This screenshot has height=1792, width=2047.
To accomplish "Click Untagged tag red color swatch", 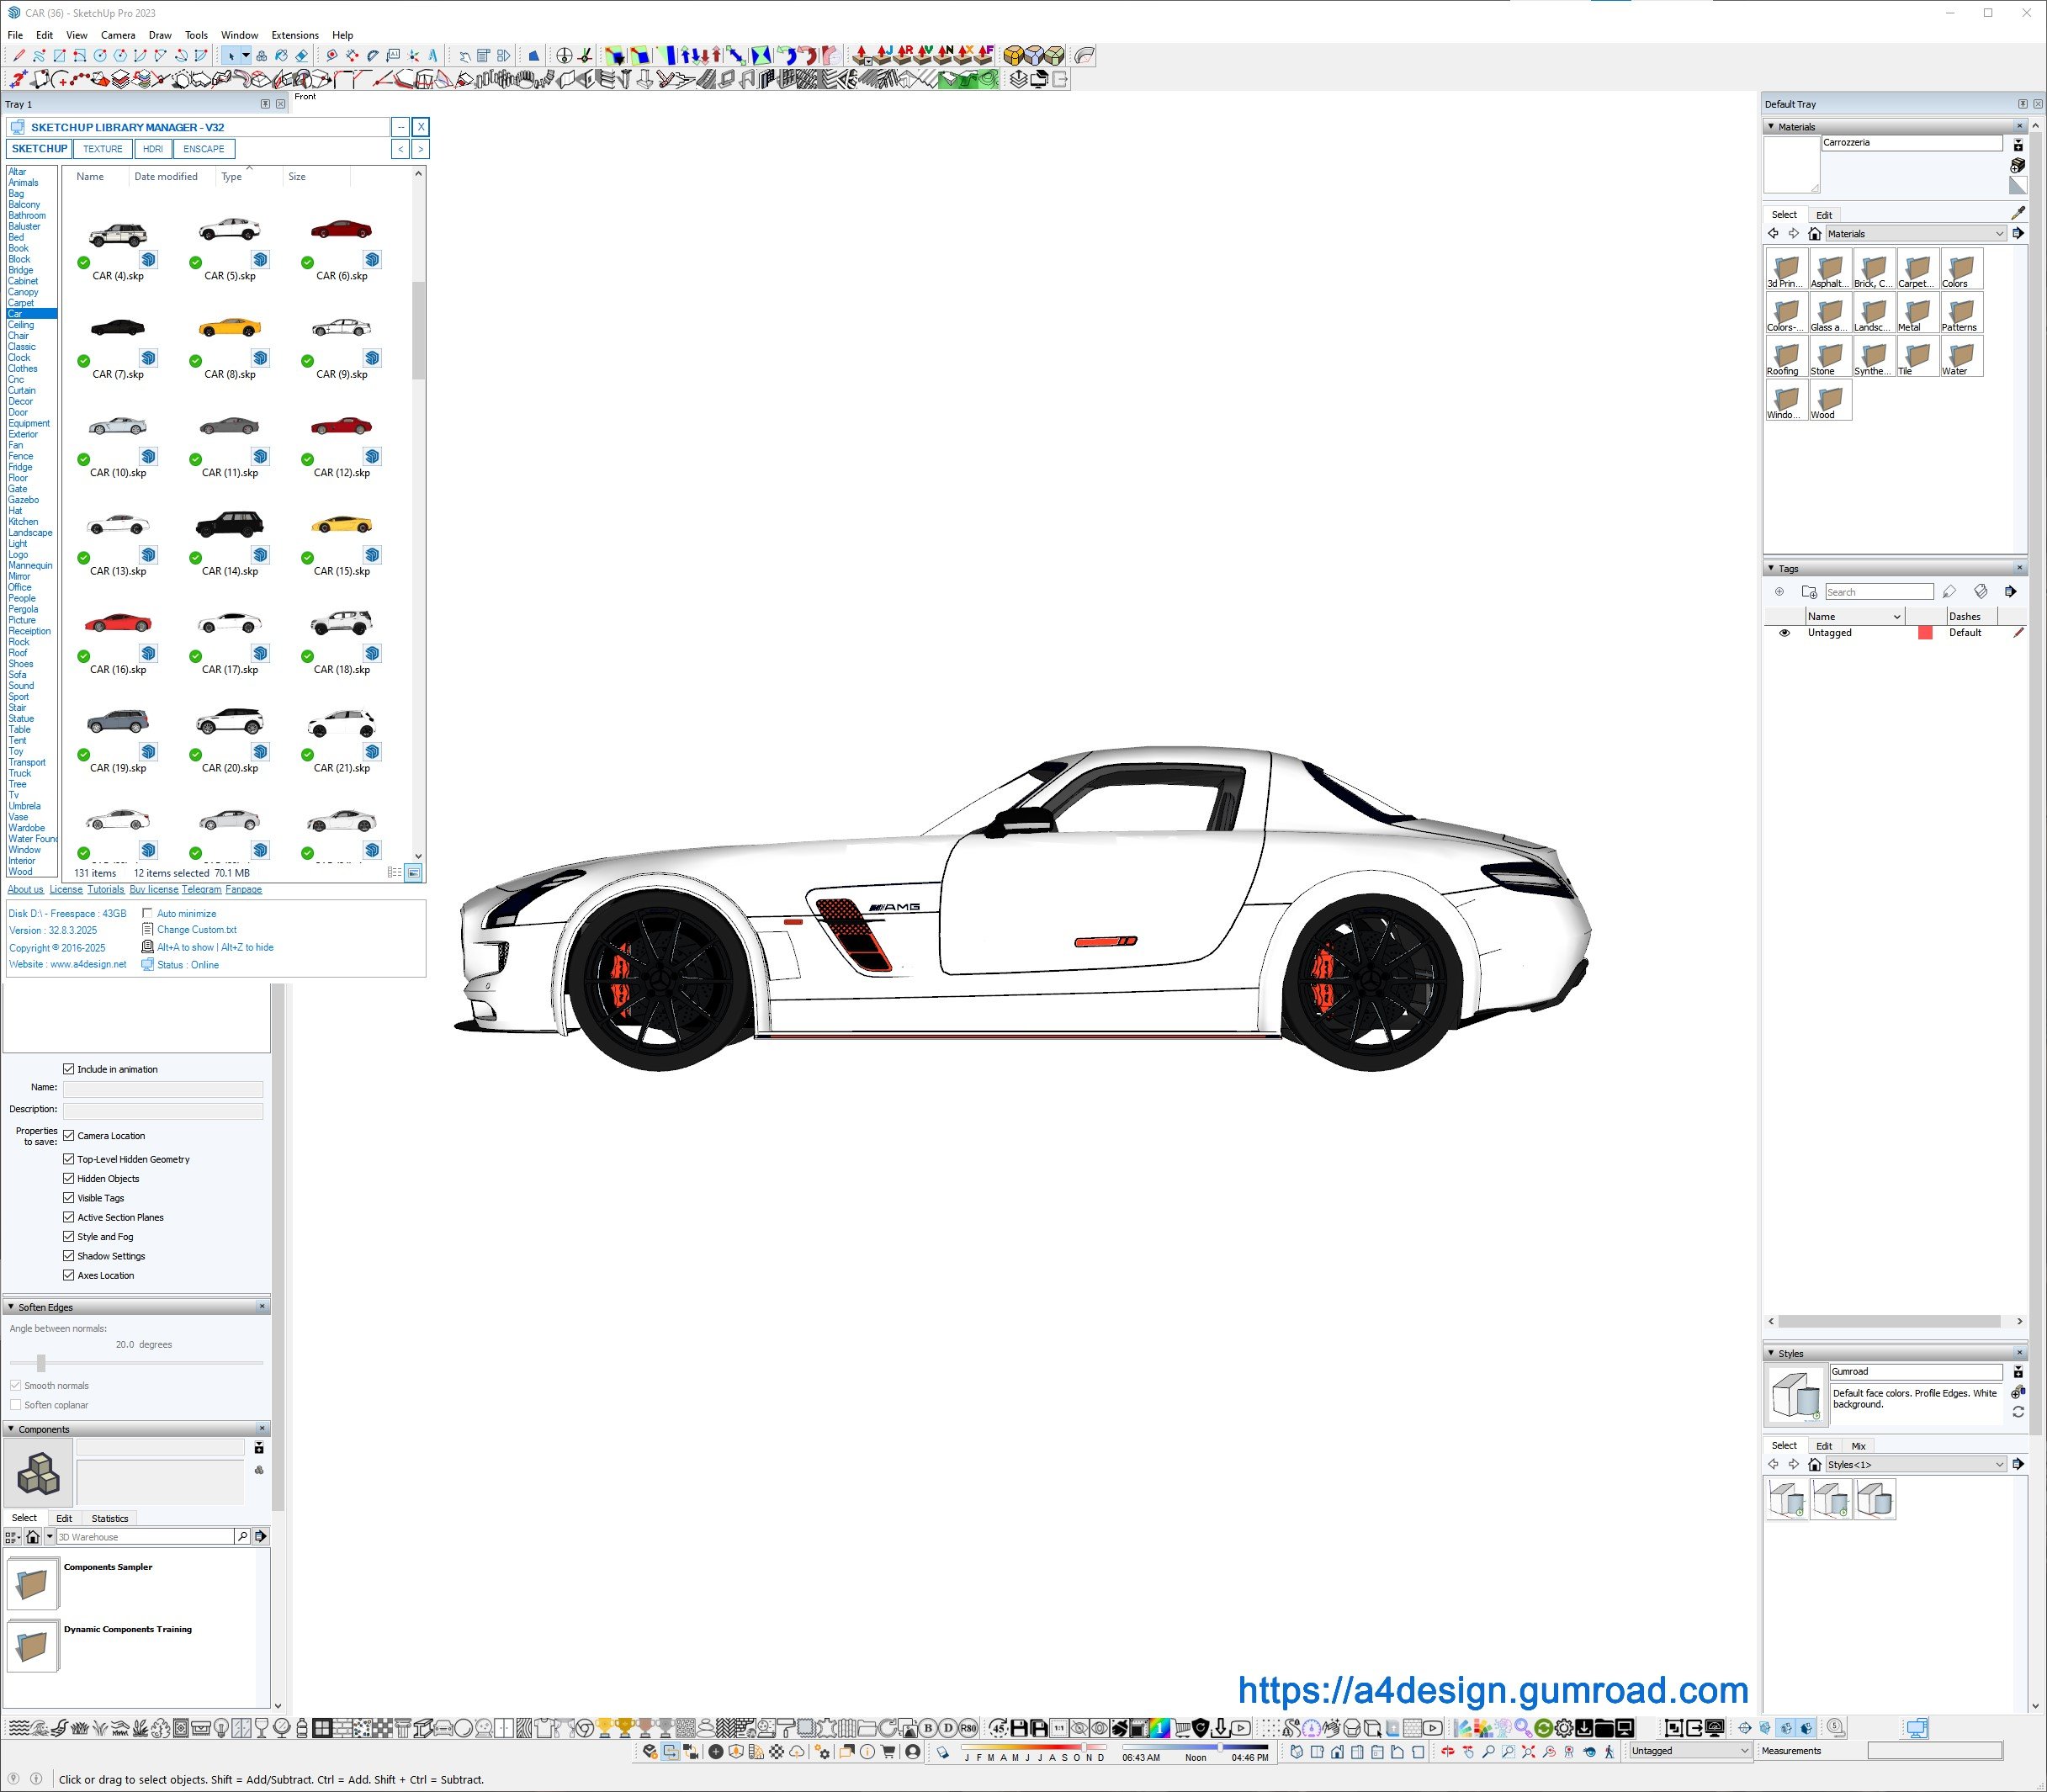I will click(x=1925, y=633).
